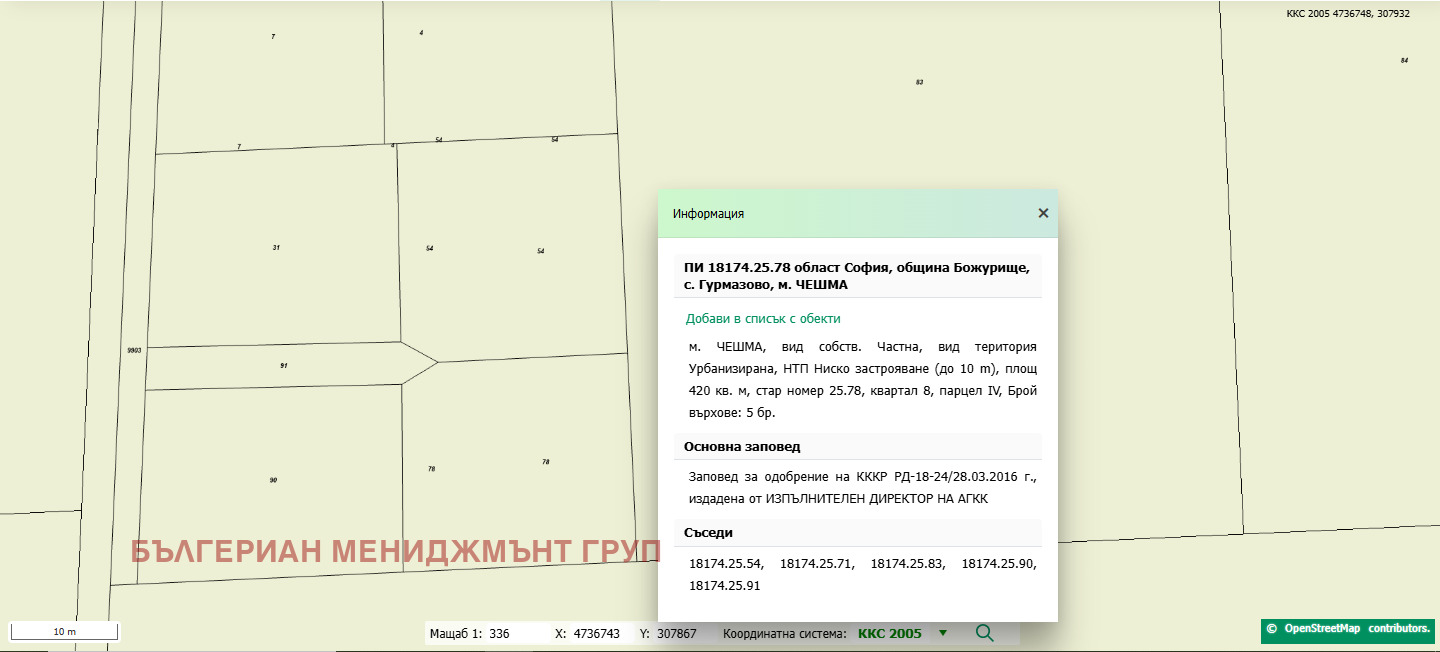The image size is (1440, 652).
Task: Select parcel 91 on the map
Action: point(284,366)
